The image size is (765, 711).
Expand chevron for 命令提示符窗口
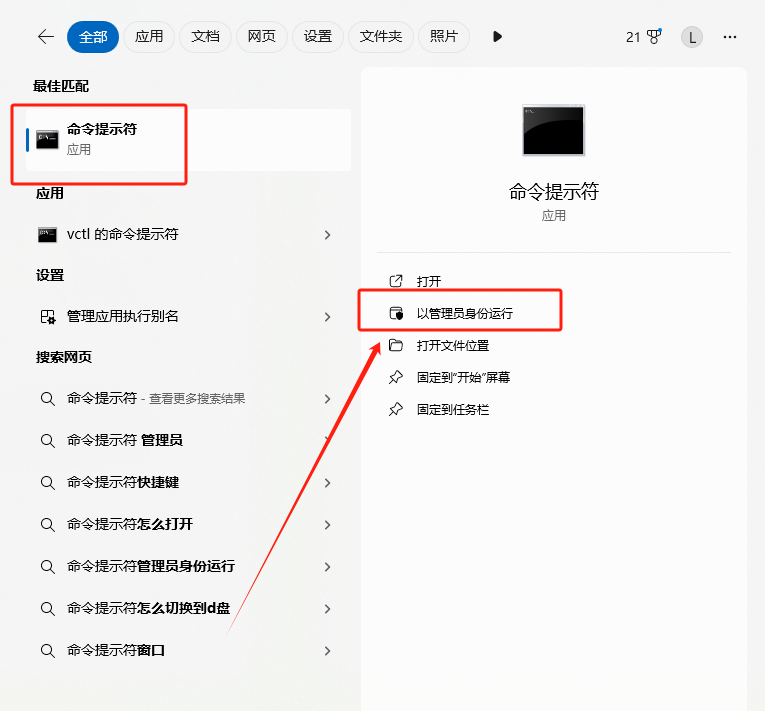pos(327,650)
